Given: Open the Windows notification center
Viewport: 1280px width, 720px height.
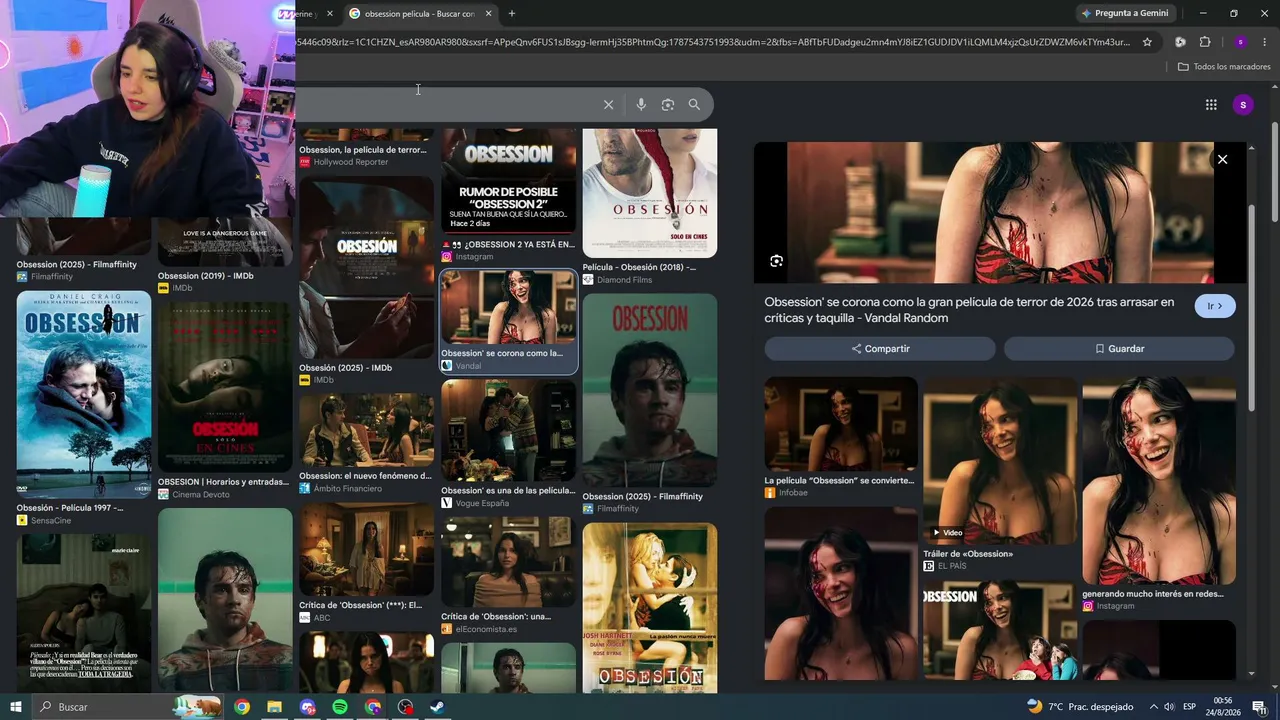Looking at the screenshot, I should [x=1259, y=707].
